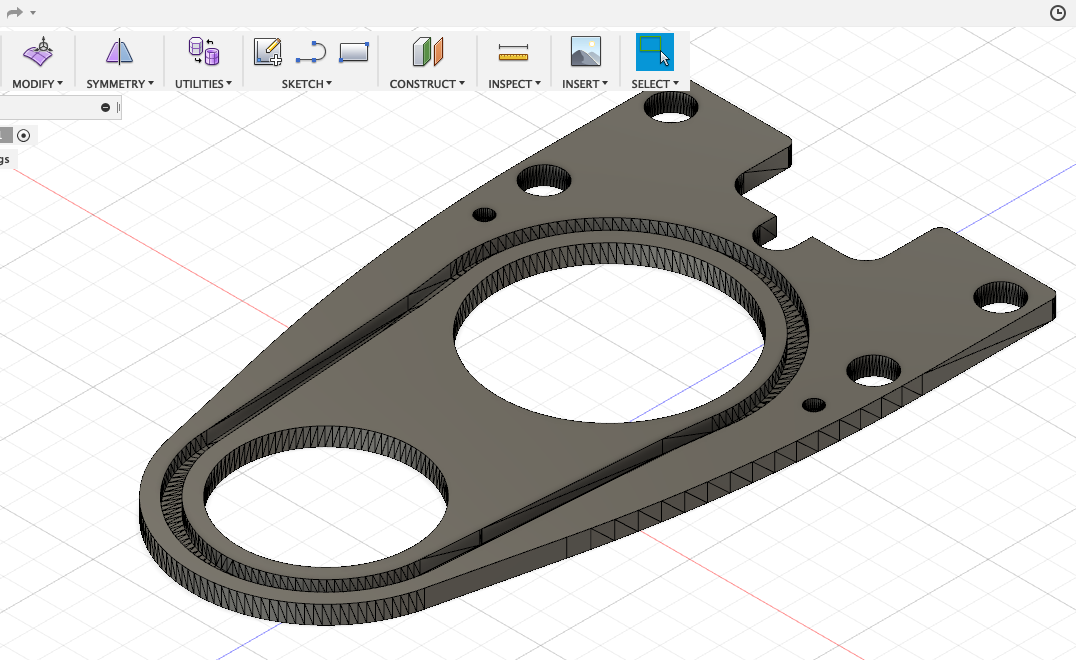Viewport: 1076px width, 660px height.
Task: Expand the UTILITIES dropdown menu
Action: [203, 84]
